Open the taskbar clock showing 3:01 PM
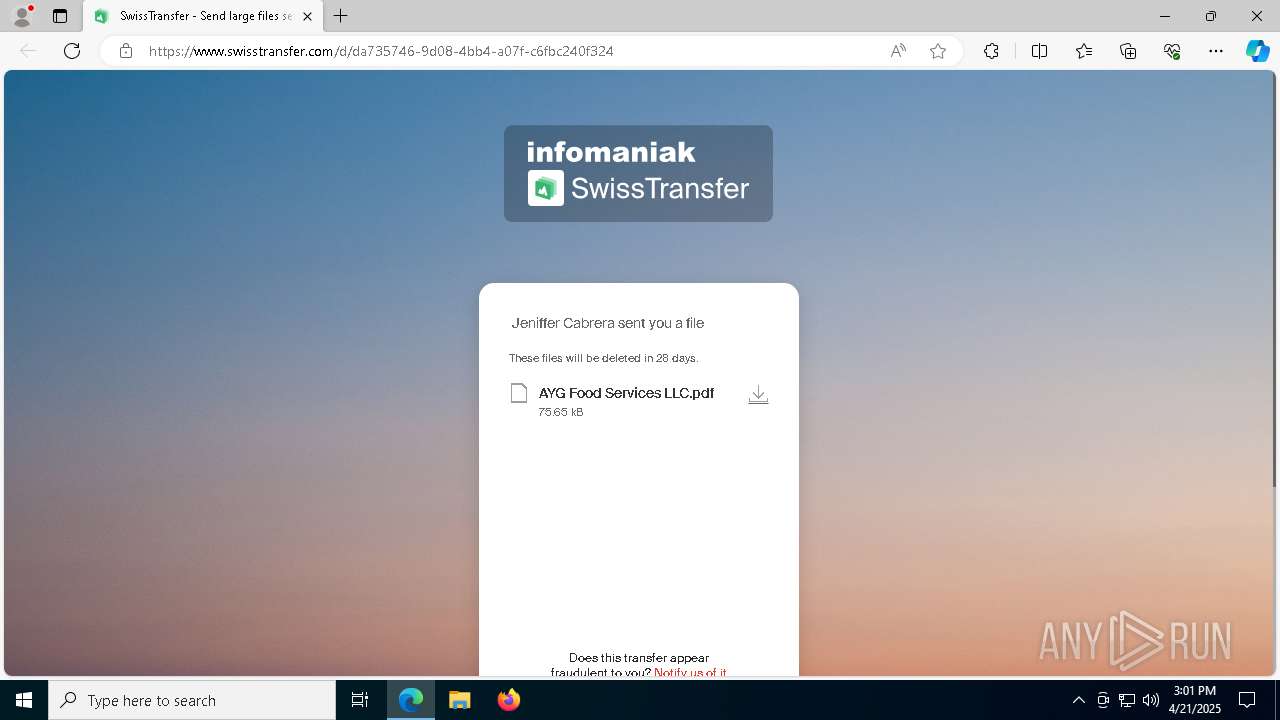The height and width of the screenshot is (720, 1280). pos(1195,700)
